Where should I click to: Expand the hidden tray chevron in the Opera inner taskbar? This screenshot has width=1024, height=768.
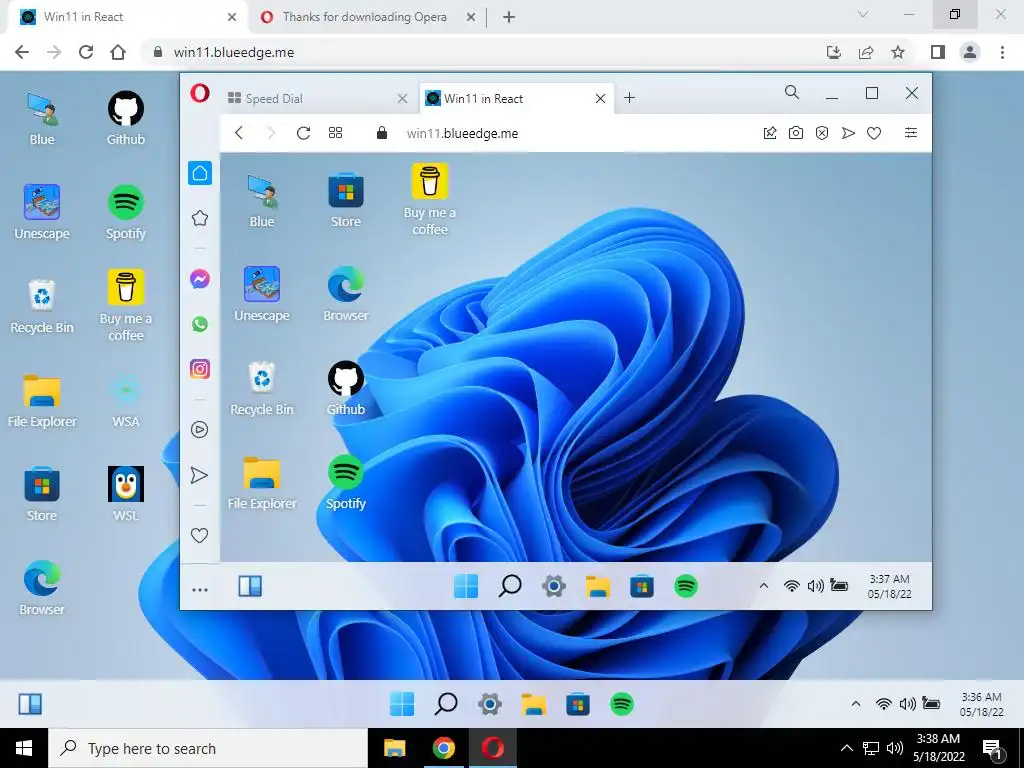[x=763, y=586]
